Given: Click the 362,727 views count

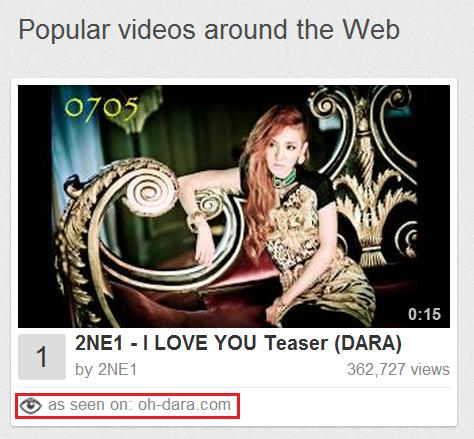Looking at the screenshot, I should [398, 369].
